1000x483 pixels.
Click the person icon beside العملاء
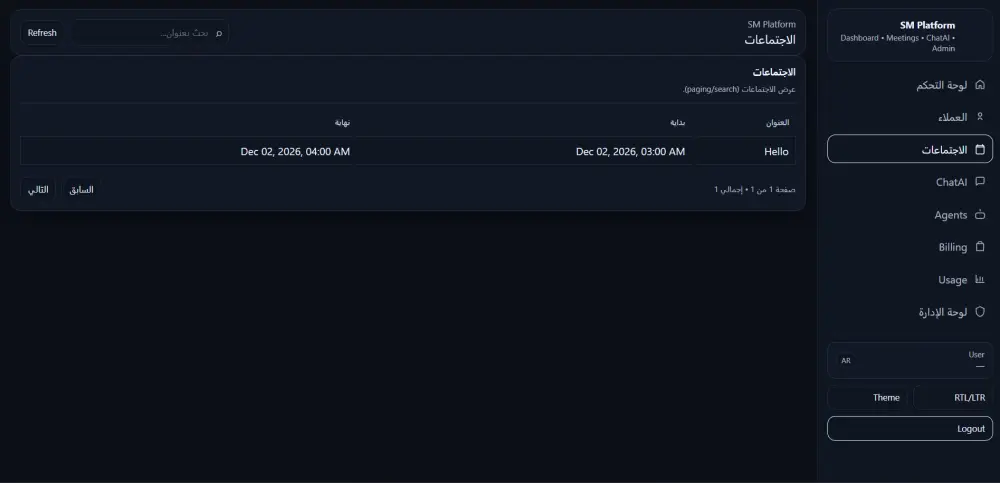[980, 117]
